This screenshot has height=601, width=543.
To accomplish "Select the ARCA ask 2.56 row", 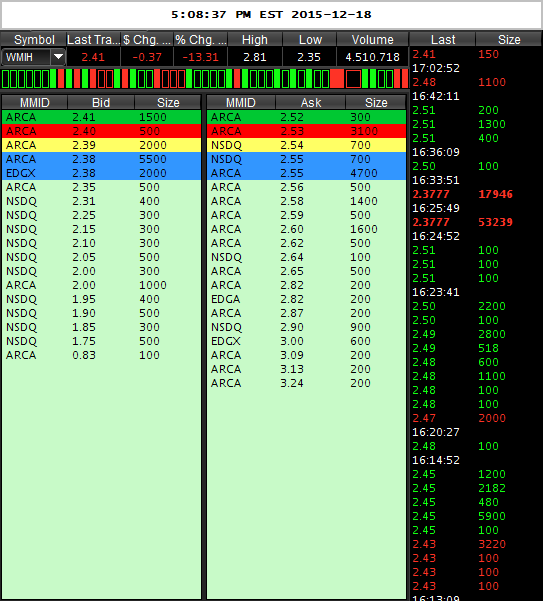I will (x=307, y=187).
